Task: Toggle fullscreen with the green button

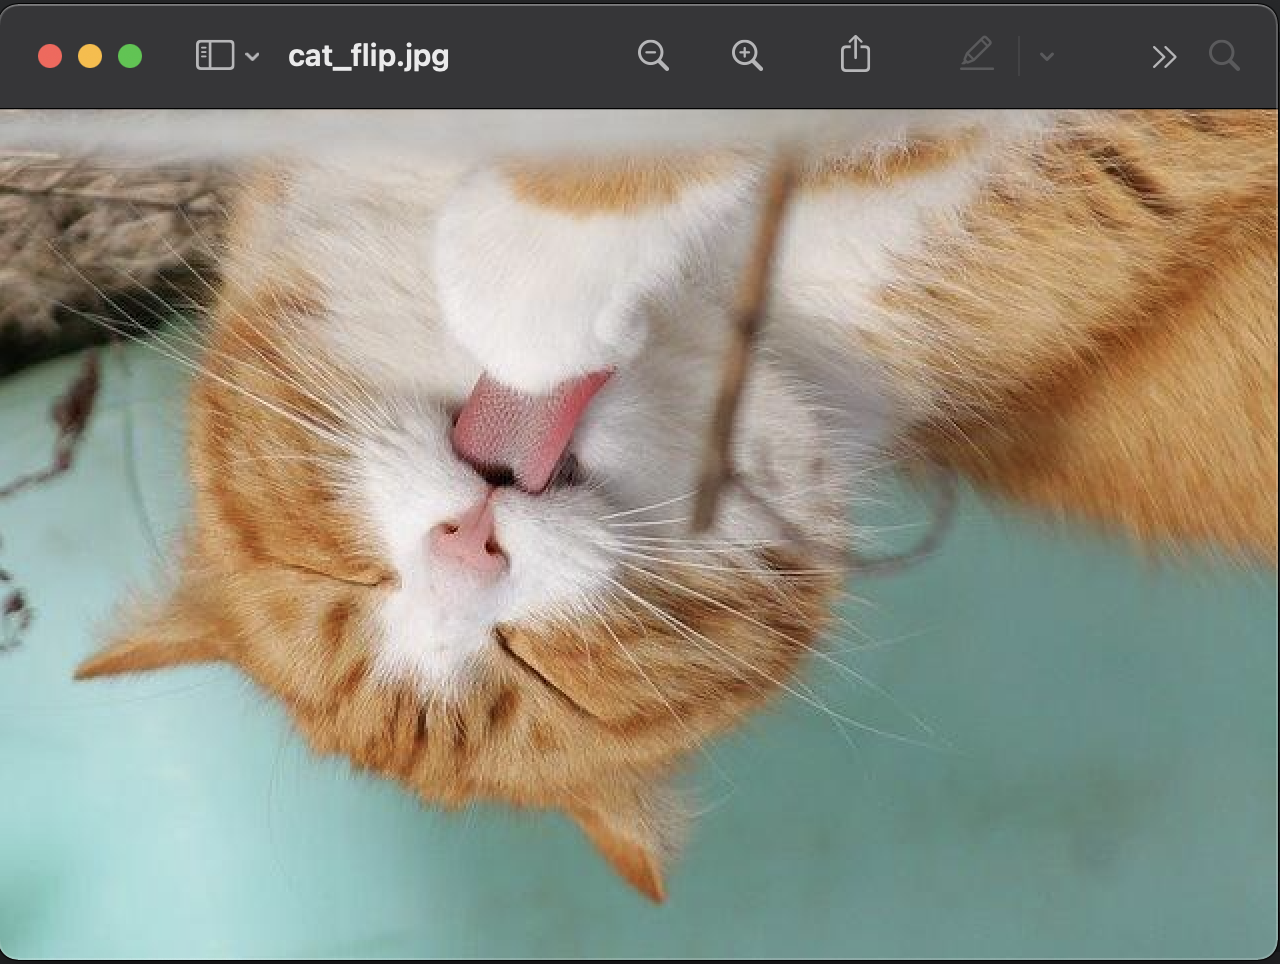Action: point(130,56)
